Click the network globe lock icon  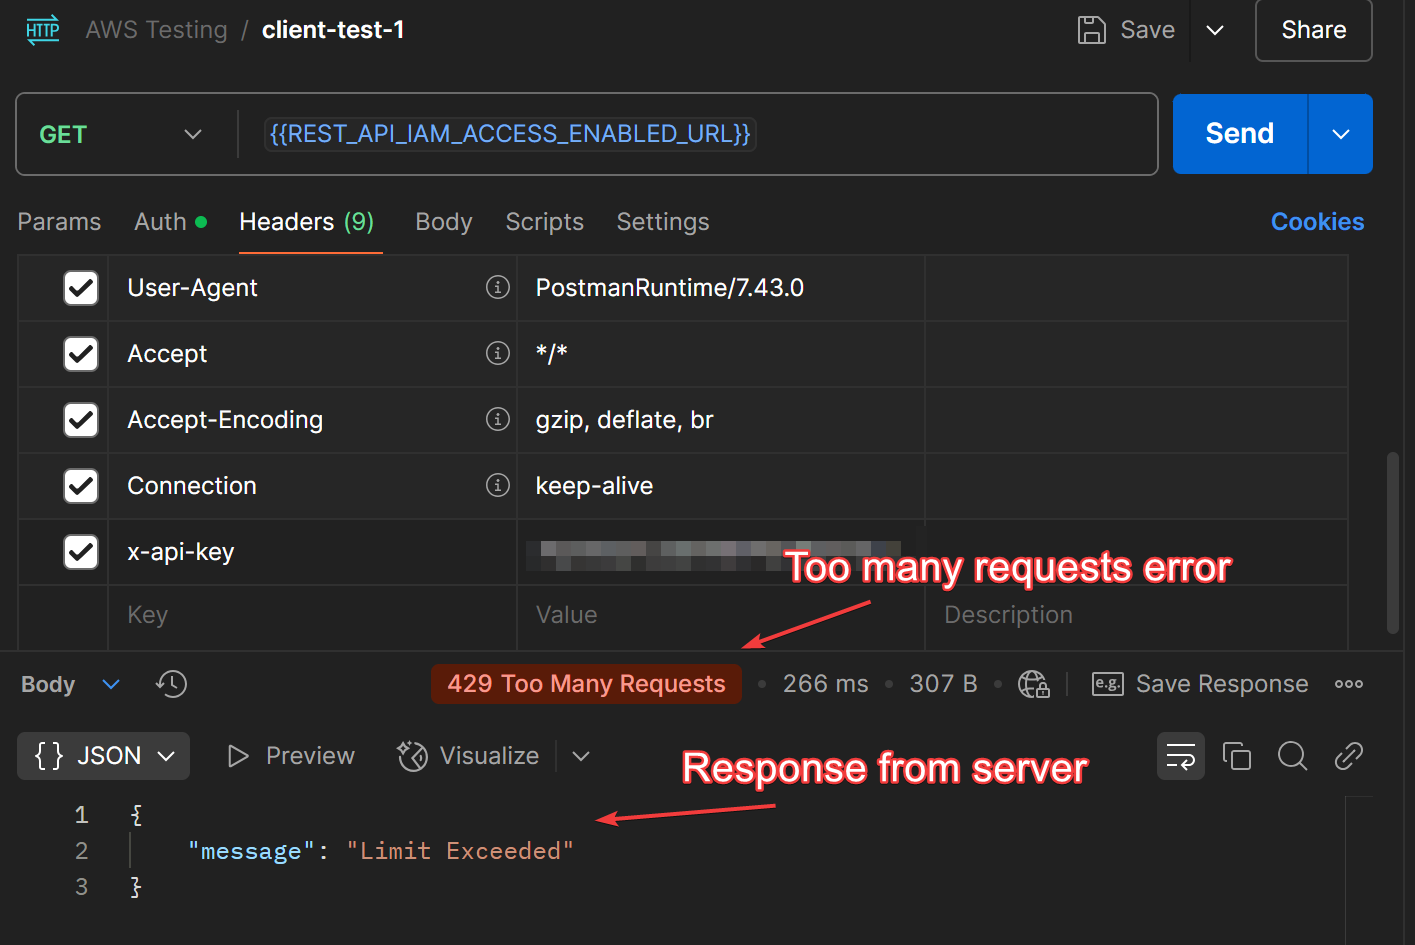click(1033, 684)
